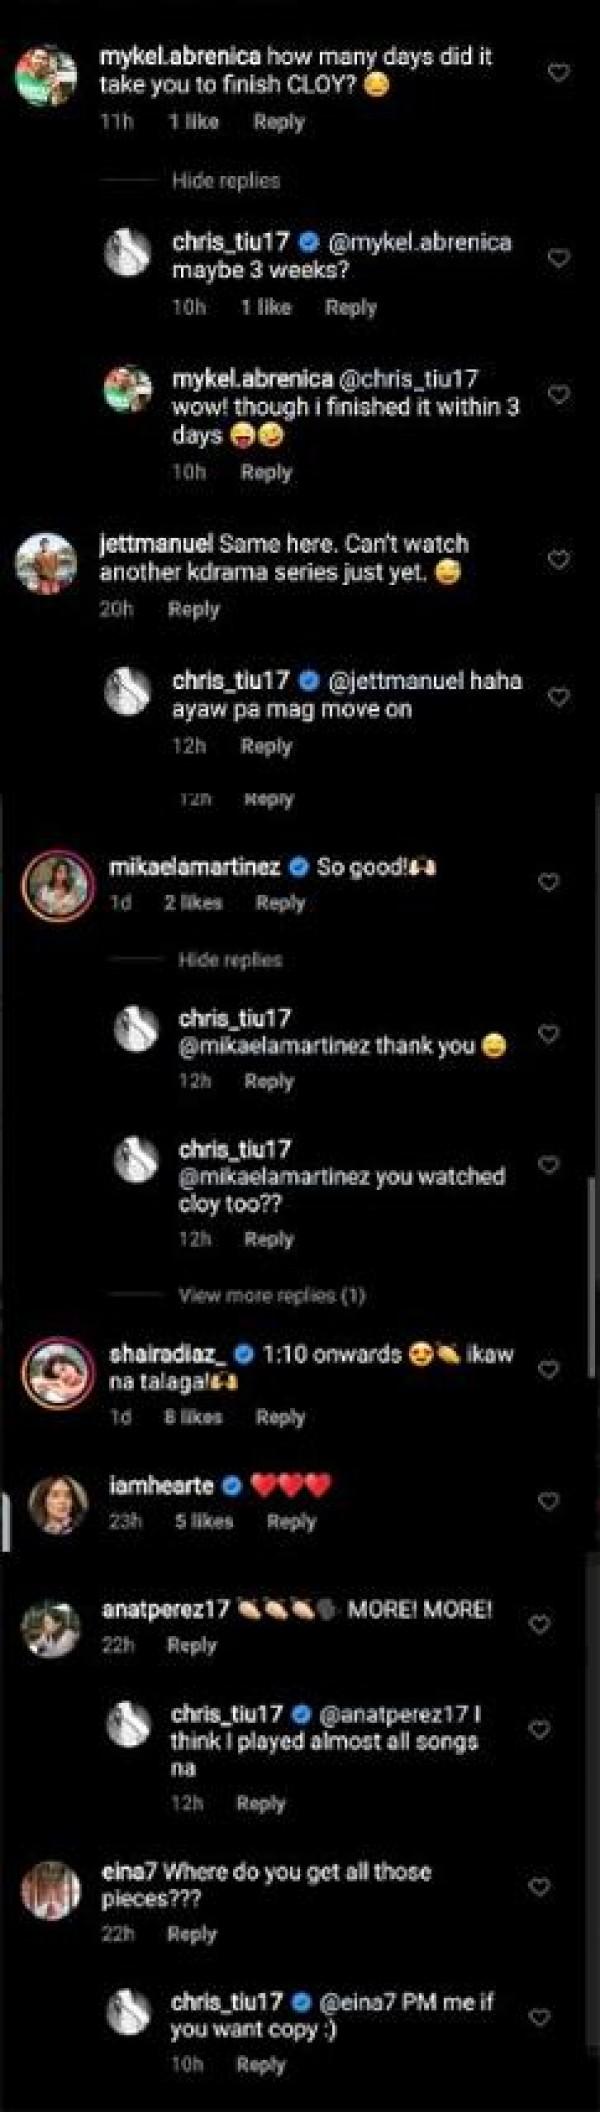Open the @eina7 mention in chris_tiu17's reply

pos(350,2002)
